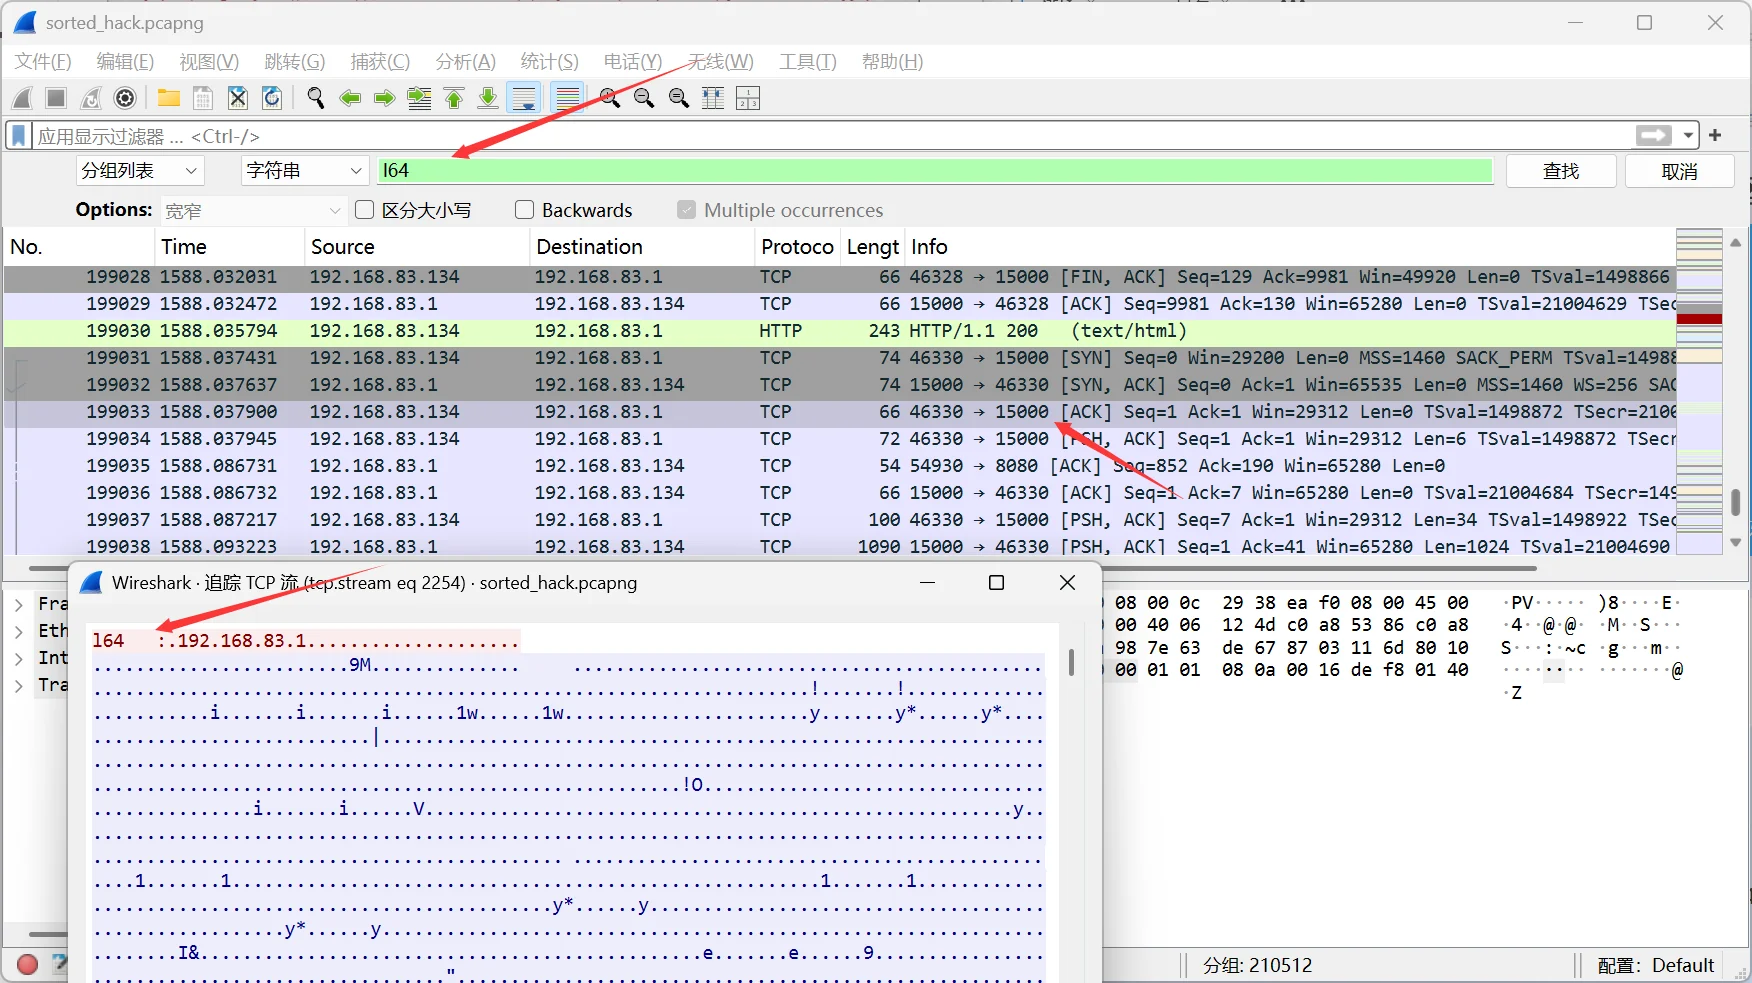Open 文件(F) menu
The width and height of the screenshot is (1752, 983).
click(x=43, y=61)
